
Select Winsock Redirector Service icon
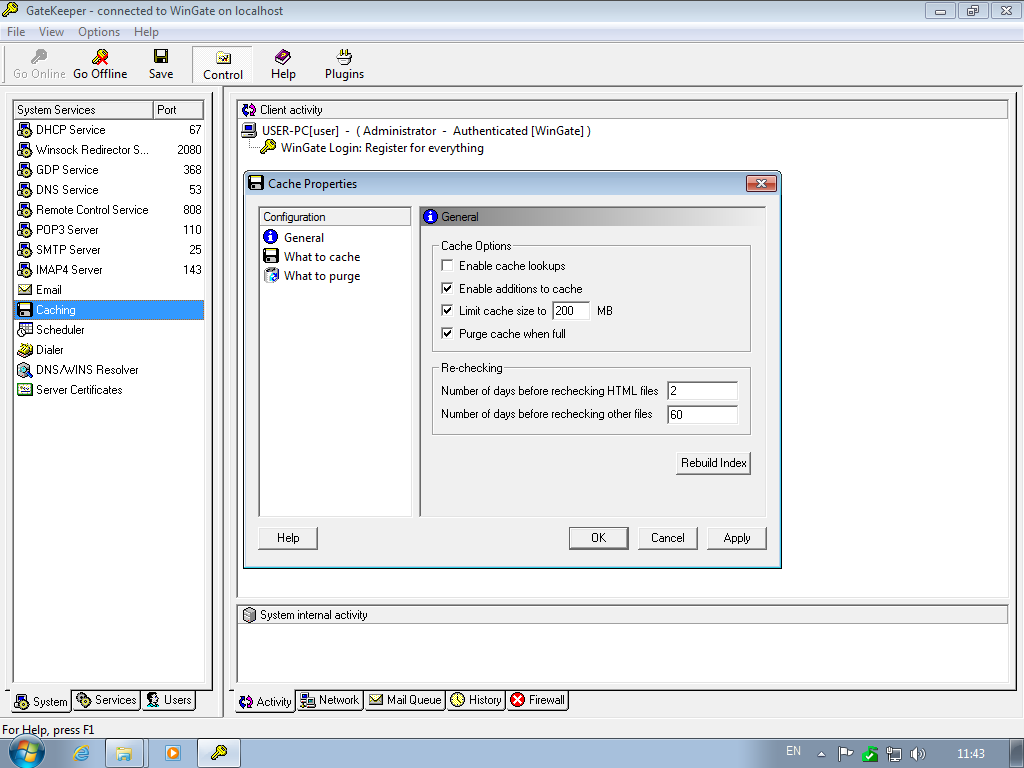[25, 150]
